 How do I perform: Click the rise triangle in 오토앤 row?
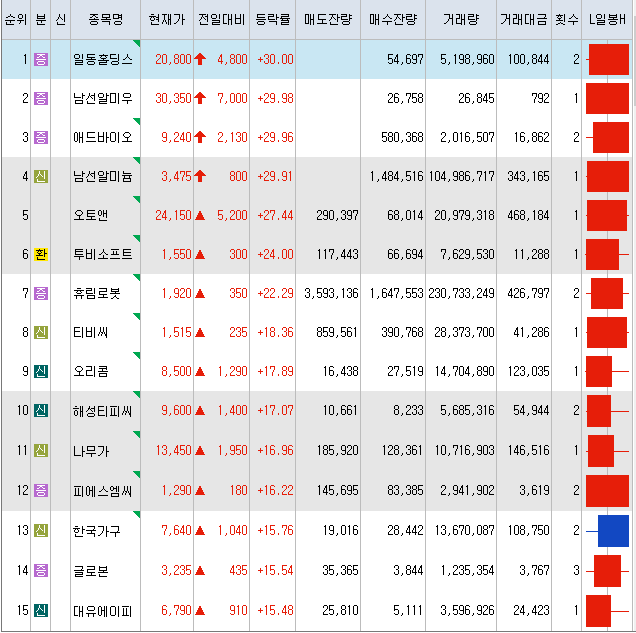(x=200, y=215)
